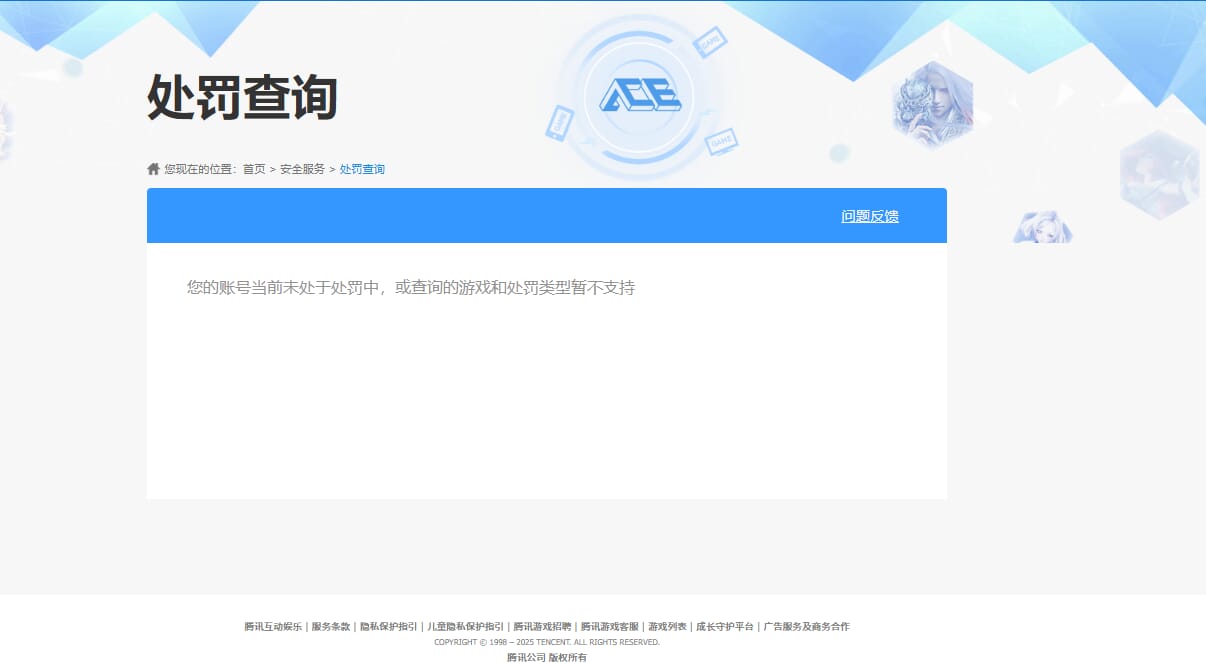Click the 您的账号当前未处于处罚中 message
The image size is (1206, 663).
click(411, 288)
